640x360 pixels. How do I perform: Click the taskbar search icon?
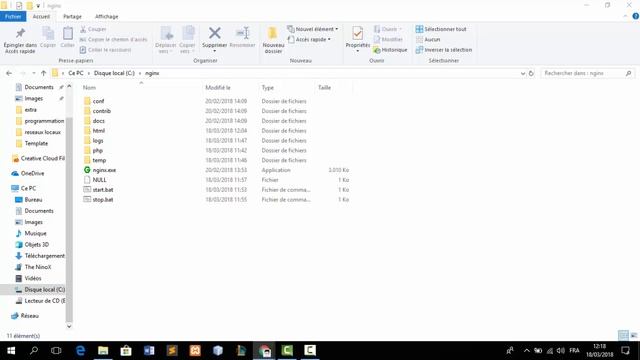[x=34, y=350]
